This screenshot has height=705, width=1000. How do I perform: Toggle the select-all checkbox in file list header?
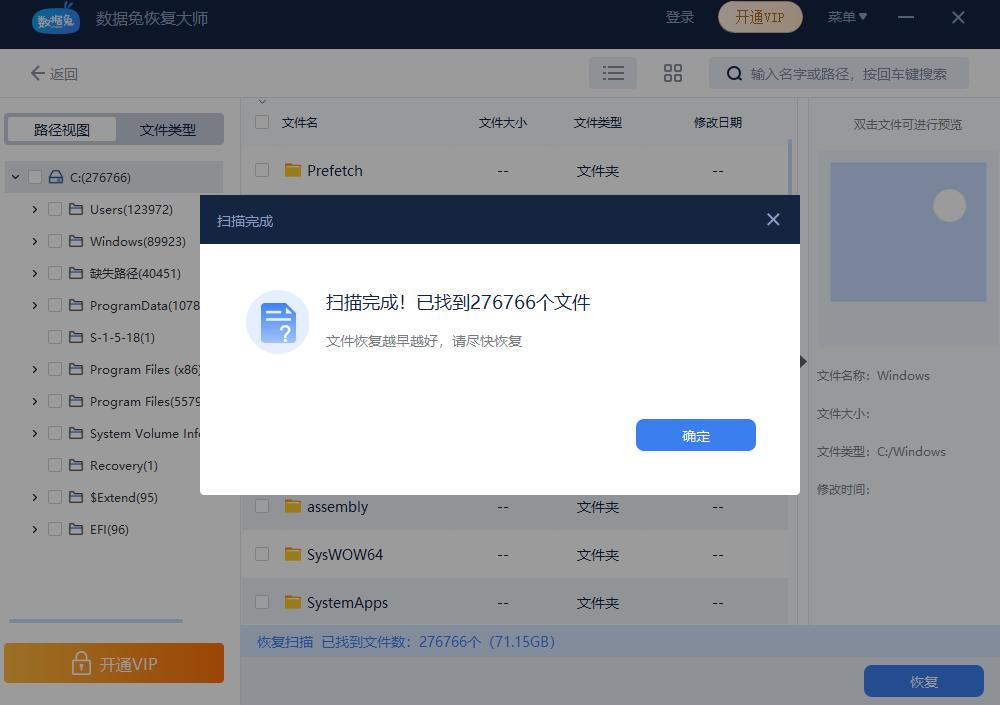tap(261, 122)
